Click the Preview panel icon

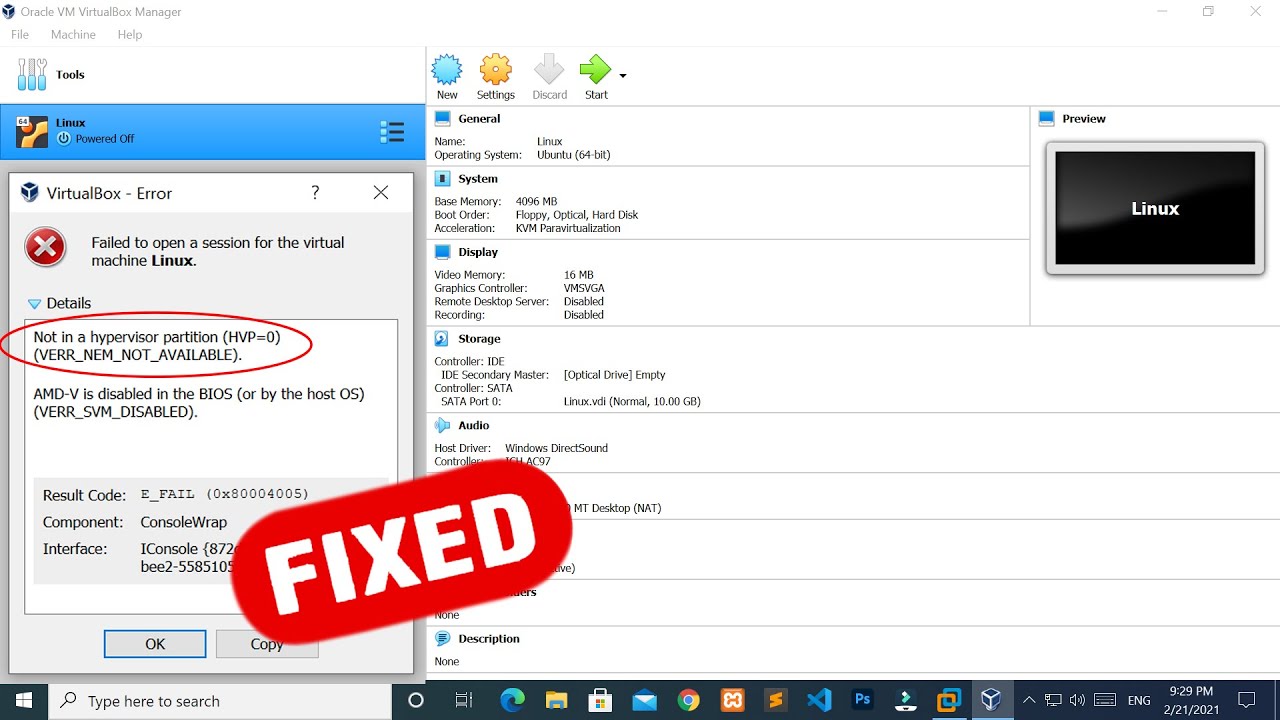1047,118
